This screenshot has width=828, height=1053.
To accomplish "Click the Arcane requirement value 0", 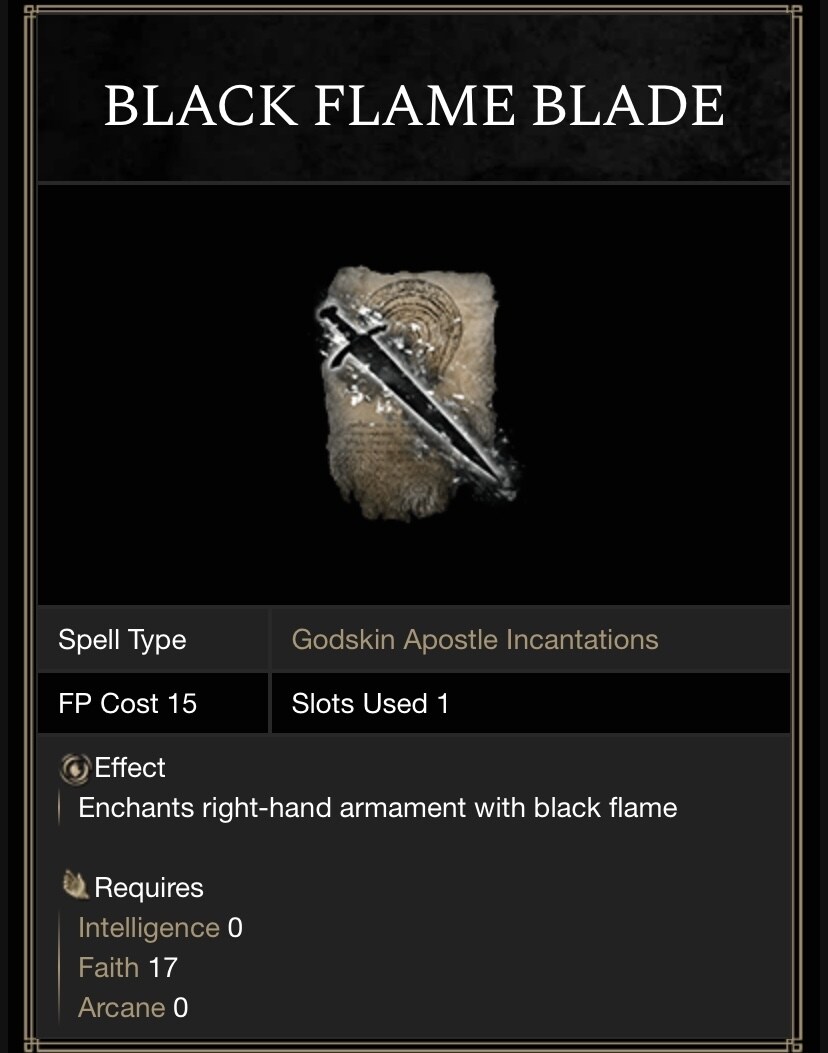I will tap(181, 1007).
